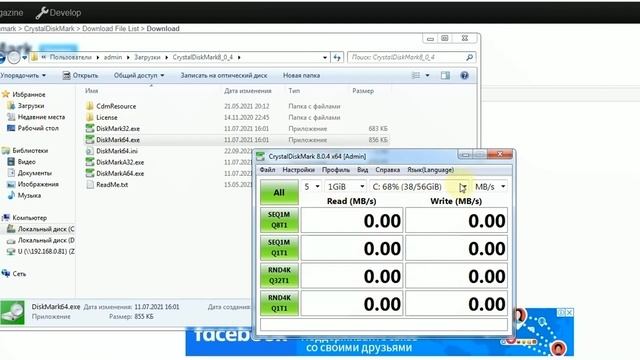Open the Профиль menu in CrystalDiskMark
640x360 pixels.
[336, 170]
